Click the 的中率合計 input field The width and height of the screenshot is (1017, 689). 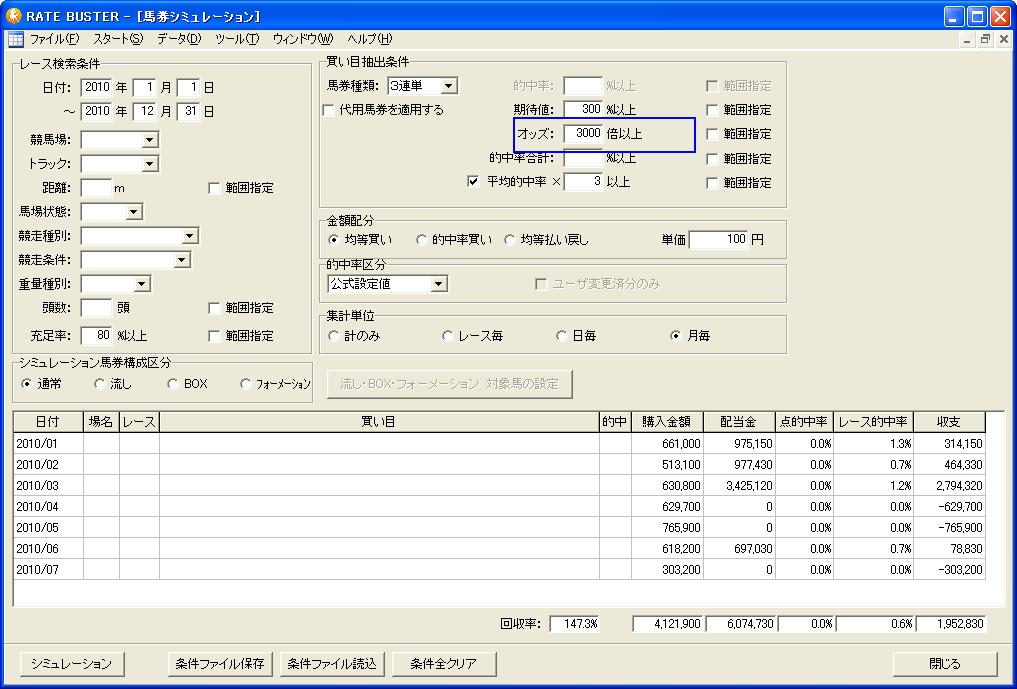click(x=583, y=158)
